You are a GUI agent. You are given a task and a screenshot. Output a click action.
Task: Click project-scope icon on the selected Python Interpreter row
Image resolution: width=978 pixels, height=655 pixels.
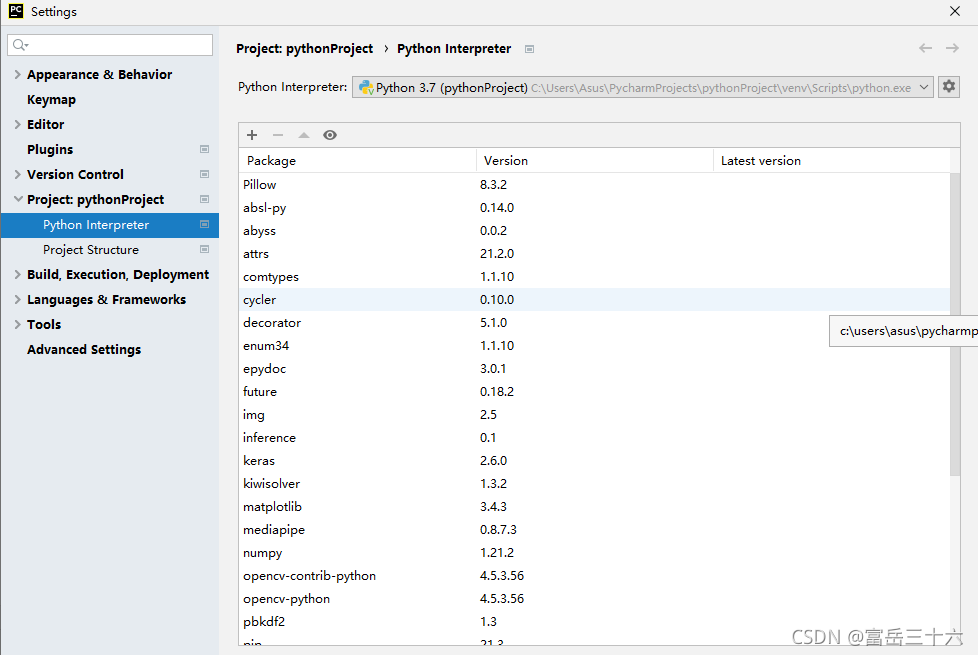204,224
